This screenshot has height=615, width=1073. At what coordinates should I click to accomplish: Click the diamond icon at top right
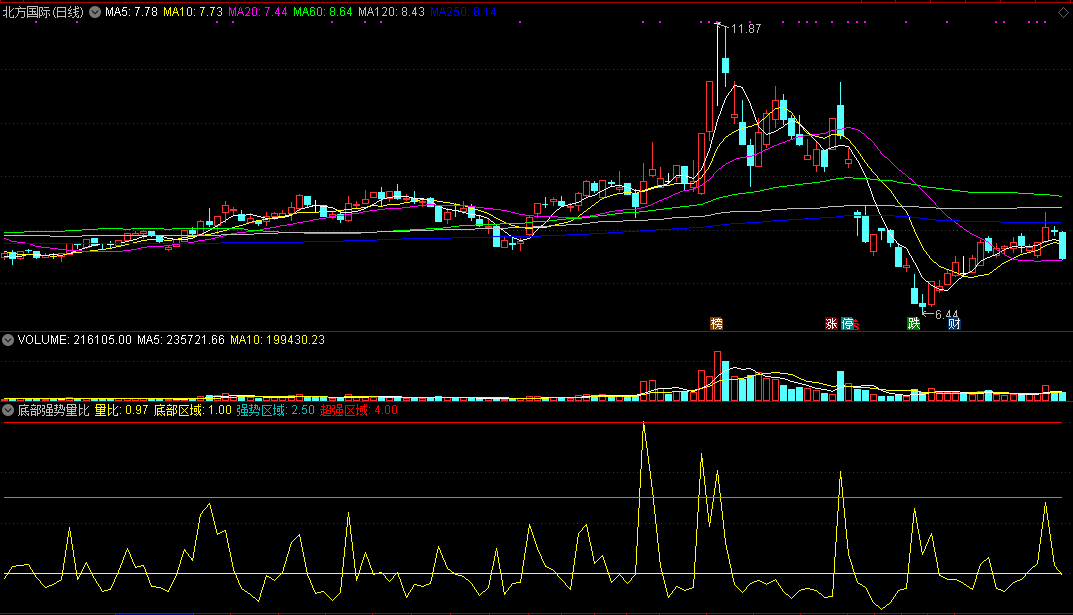[1063, 12]
